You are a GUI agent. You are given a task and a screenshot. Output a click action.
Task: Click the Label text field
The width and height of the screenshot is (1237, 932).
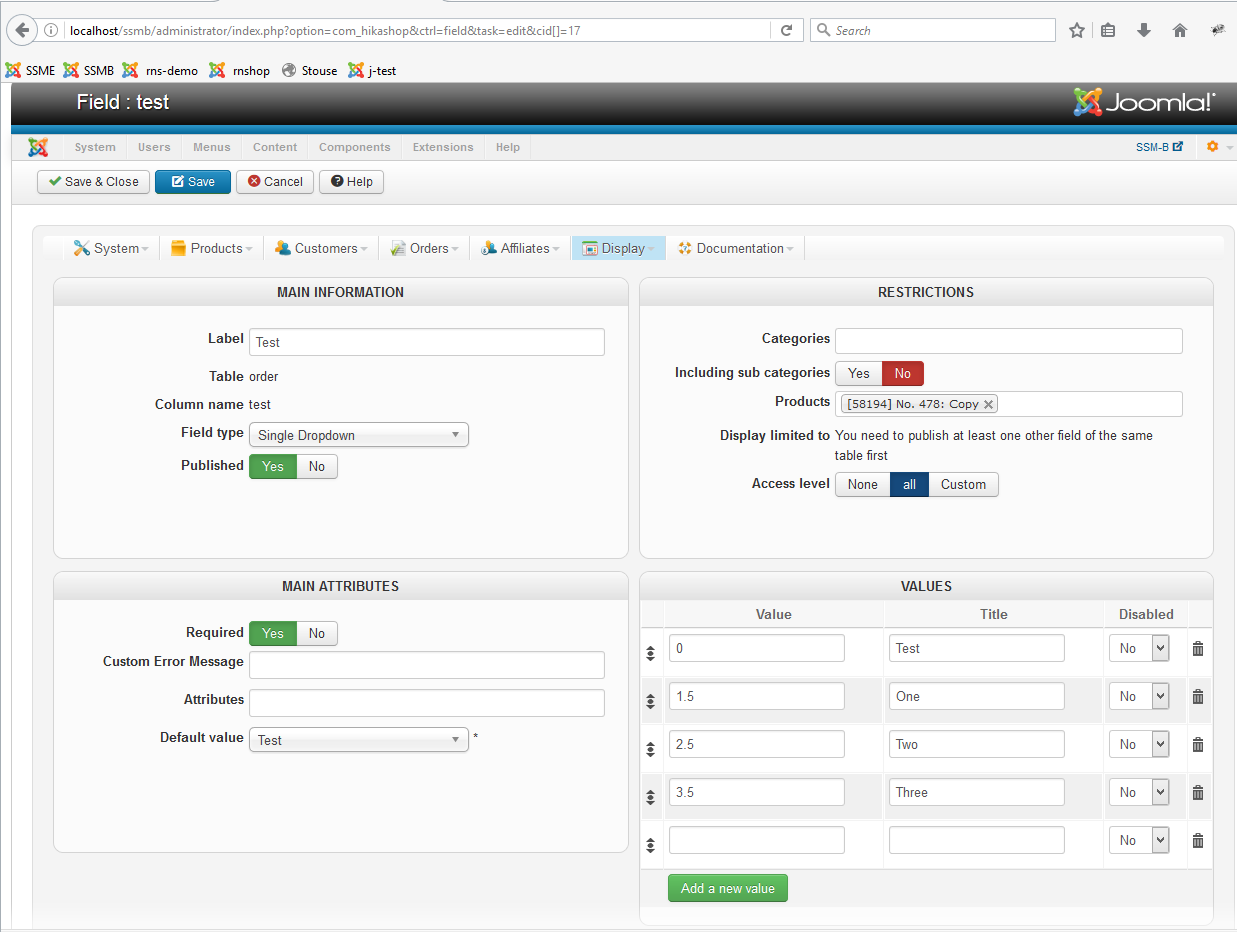coord(427,342)
